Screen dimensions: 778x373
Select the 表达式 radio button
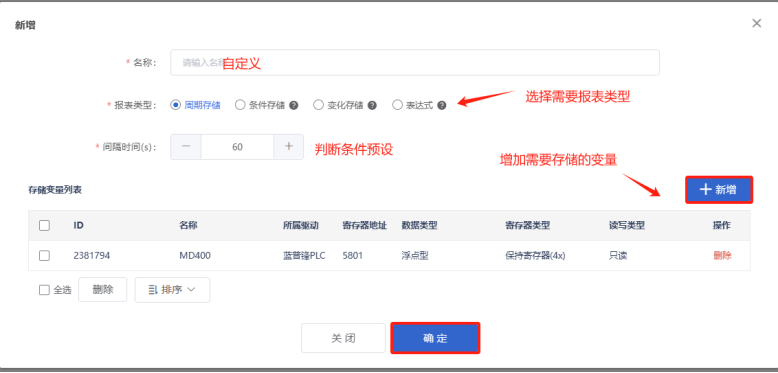(397, 105)
